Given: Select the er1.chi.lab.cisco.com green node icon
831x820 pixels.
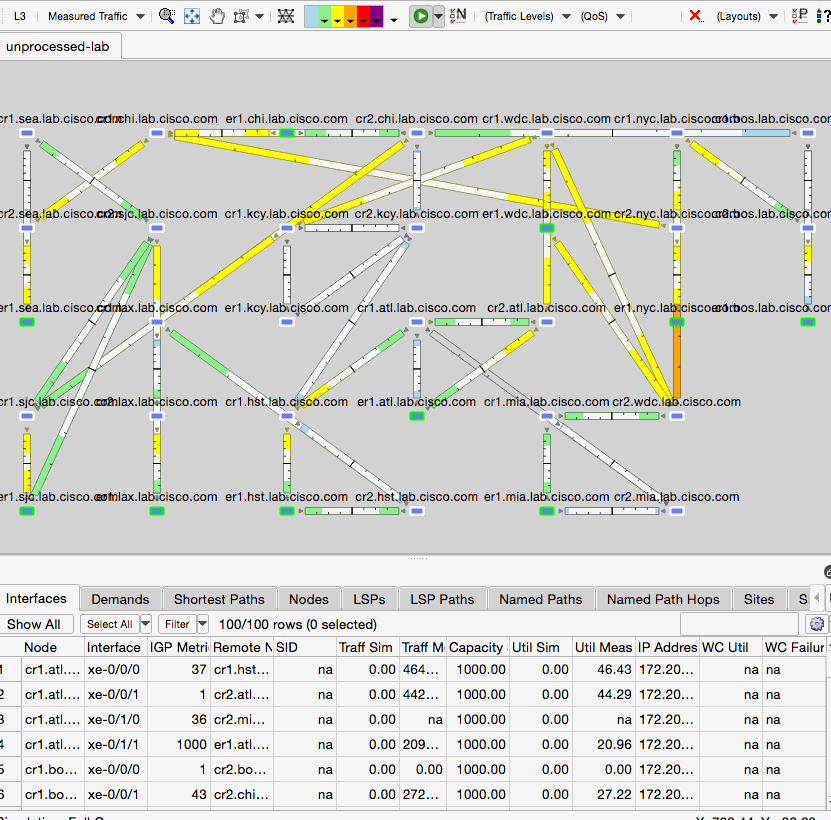Looking at the screenshot, I should point(287,133).
